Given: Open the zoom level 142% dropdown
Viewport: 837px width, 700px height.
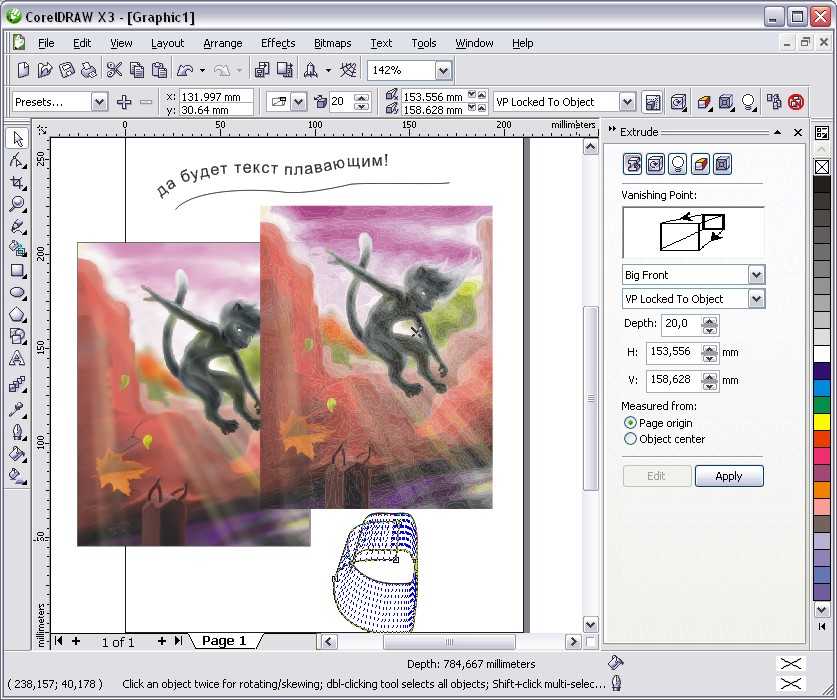Looking at the screenshot, I should point(443,70).
